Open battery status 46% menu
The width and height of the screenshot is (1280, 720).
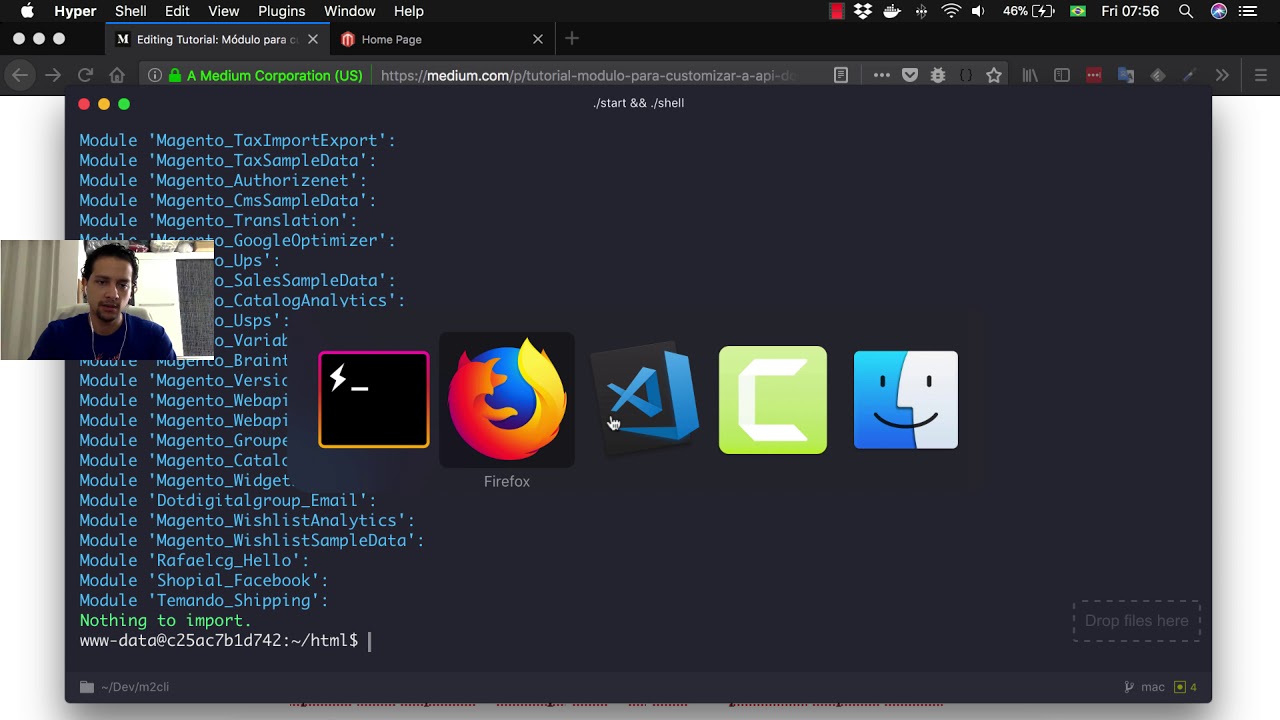(1028, 11)
